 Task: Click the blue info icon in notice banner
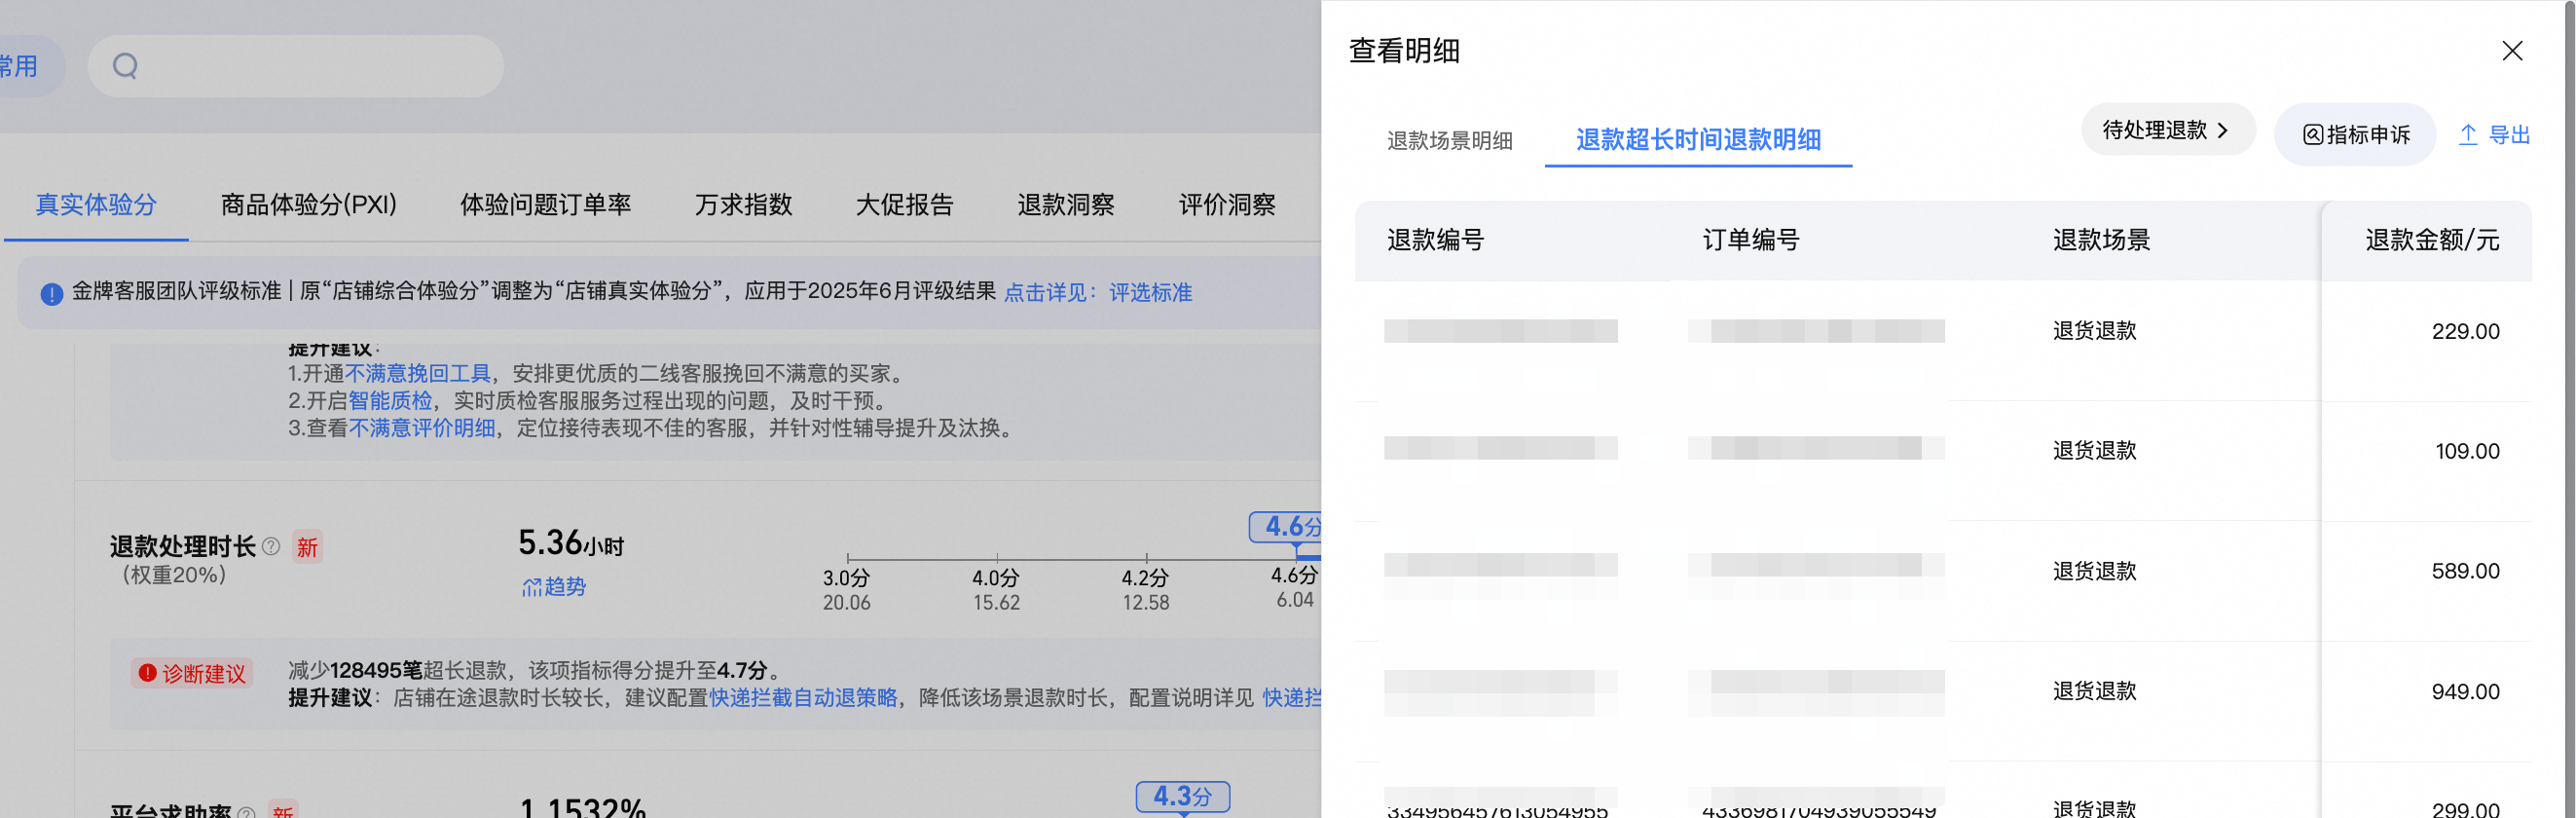click(x=52, y=293)
